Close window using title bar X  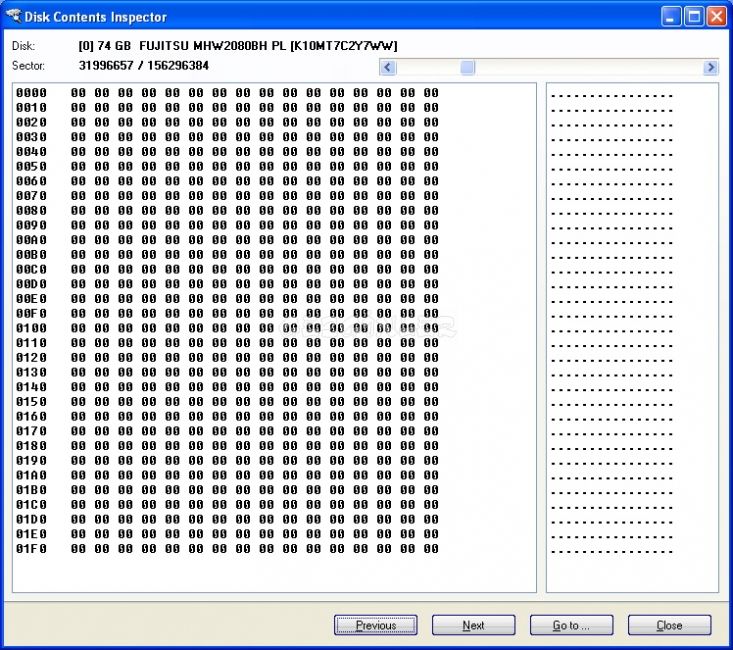coord(716,17)
